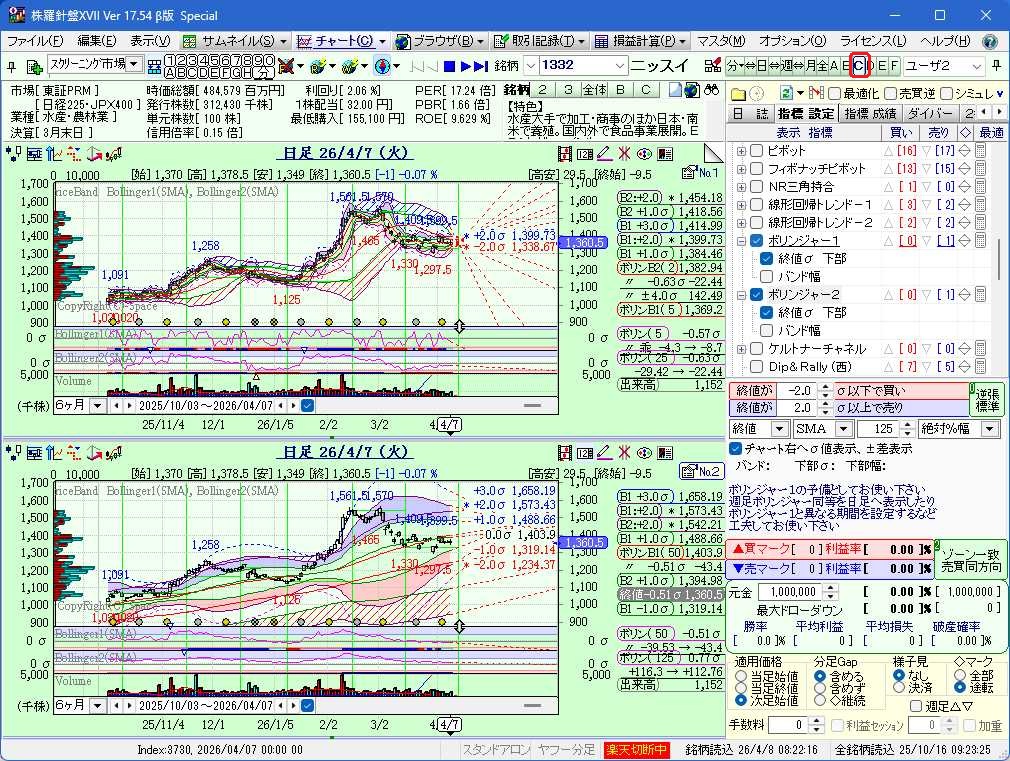Click the red crossed-lines icon in lower chart toolbar
This screenshot has width=1010, height=761.
624,452
